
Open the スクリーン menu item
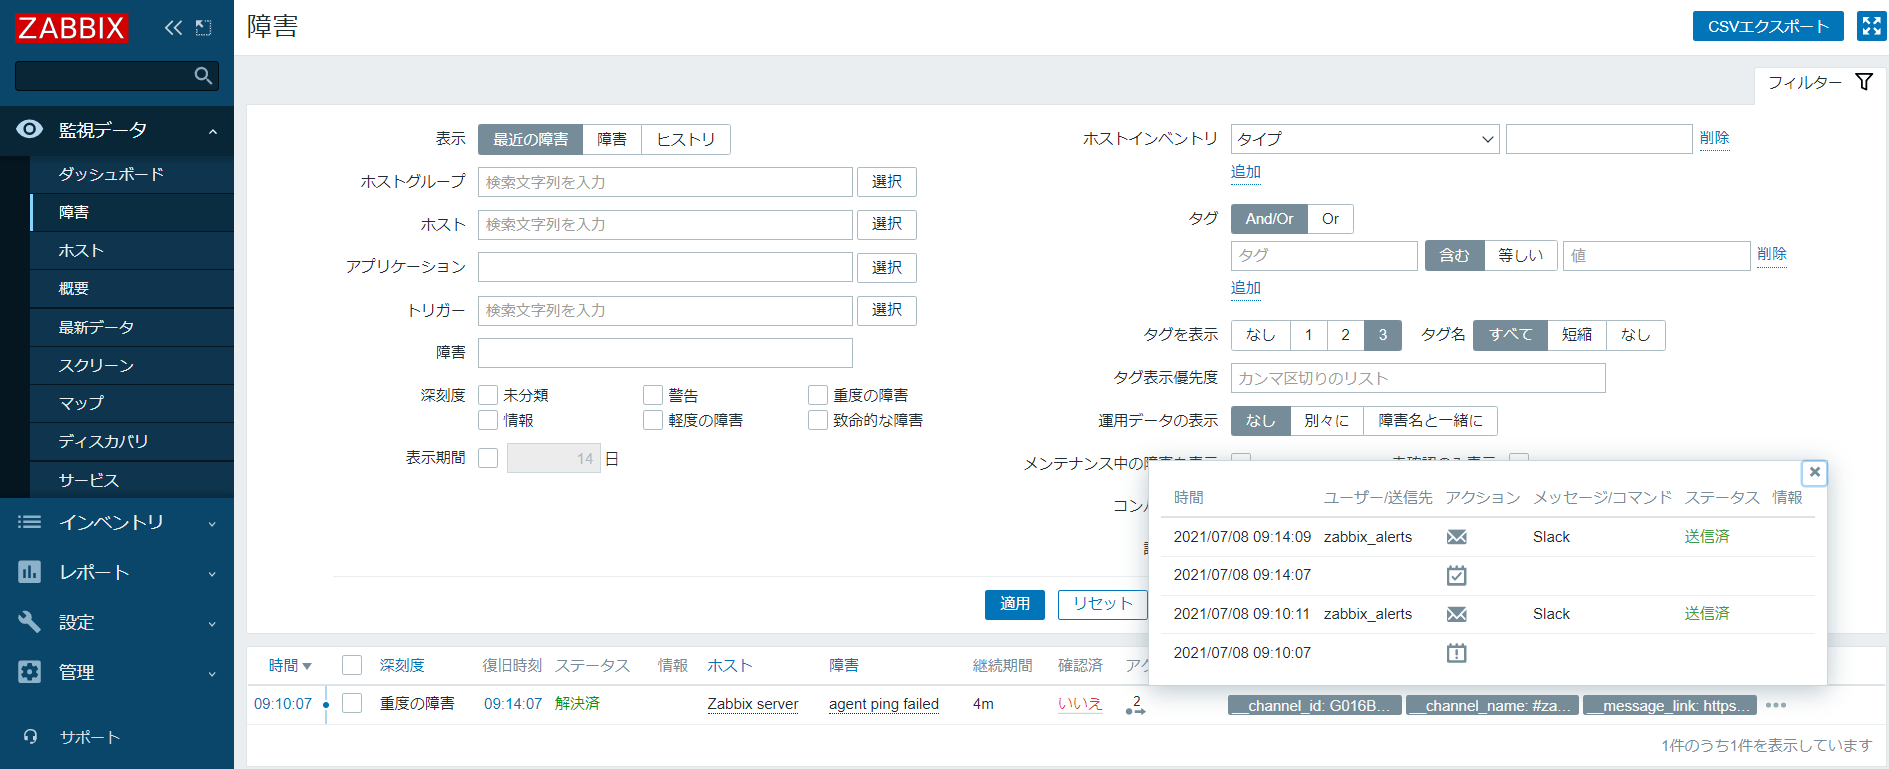tap(132, 365)
